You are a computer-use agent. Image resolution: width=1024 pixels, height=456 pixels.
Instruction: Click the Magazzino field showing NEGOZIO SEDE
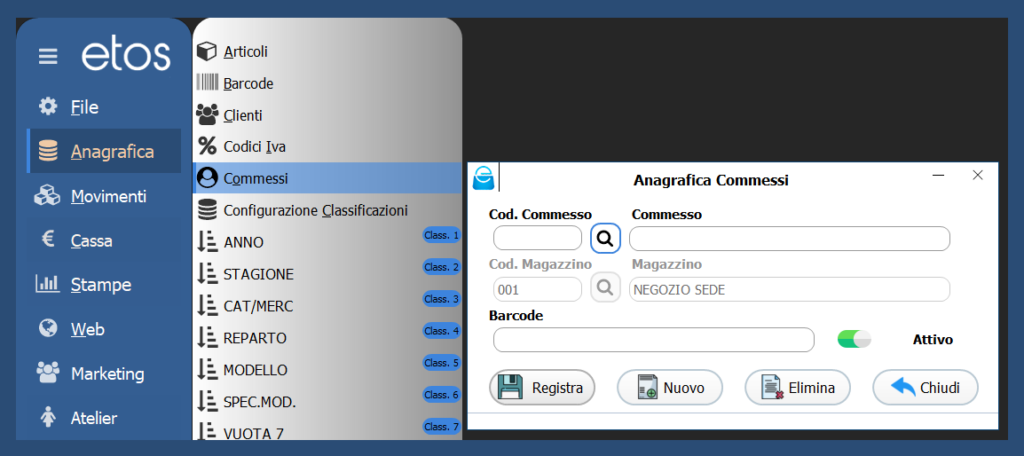pyautogui.click(x=790, y=289)
